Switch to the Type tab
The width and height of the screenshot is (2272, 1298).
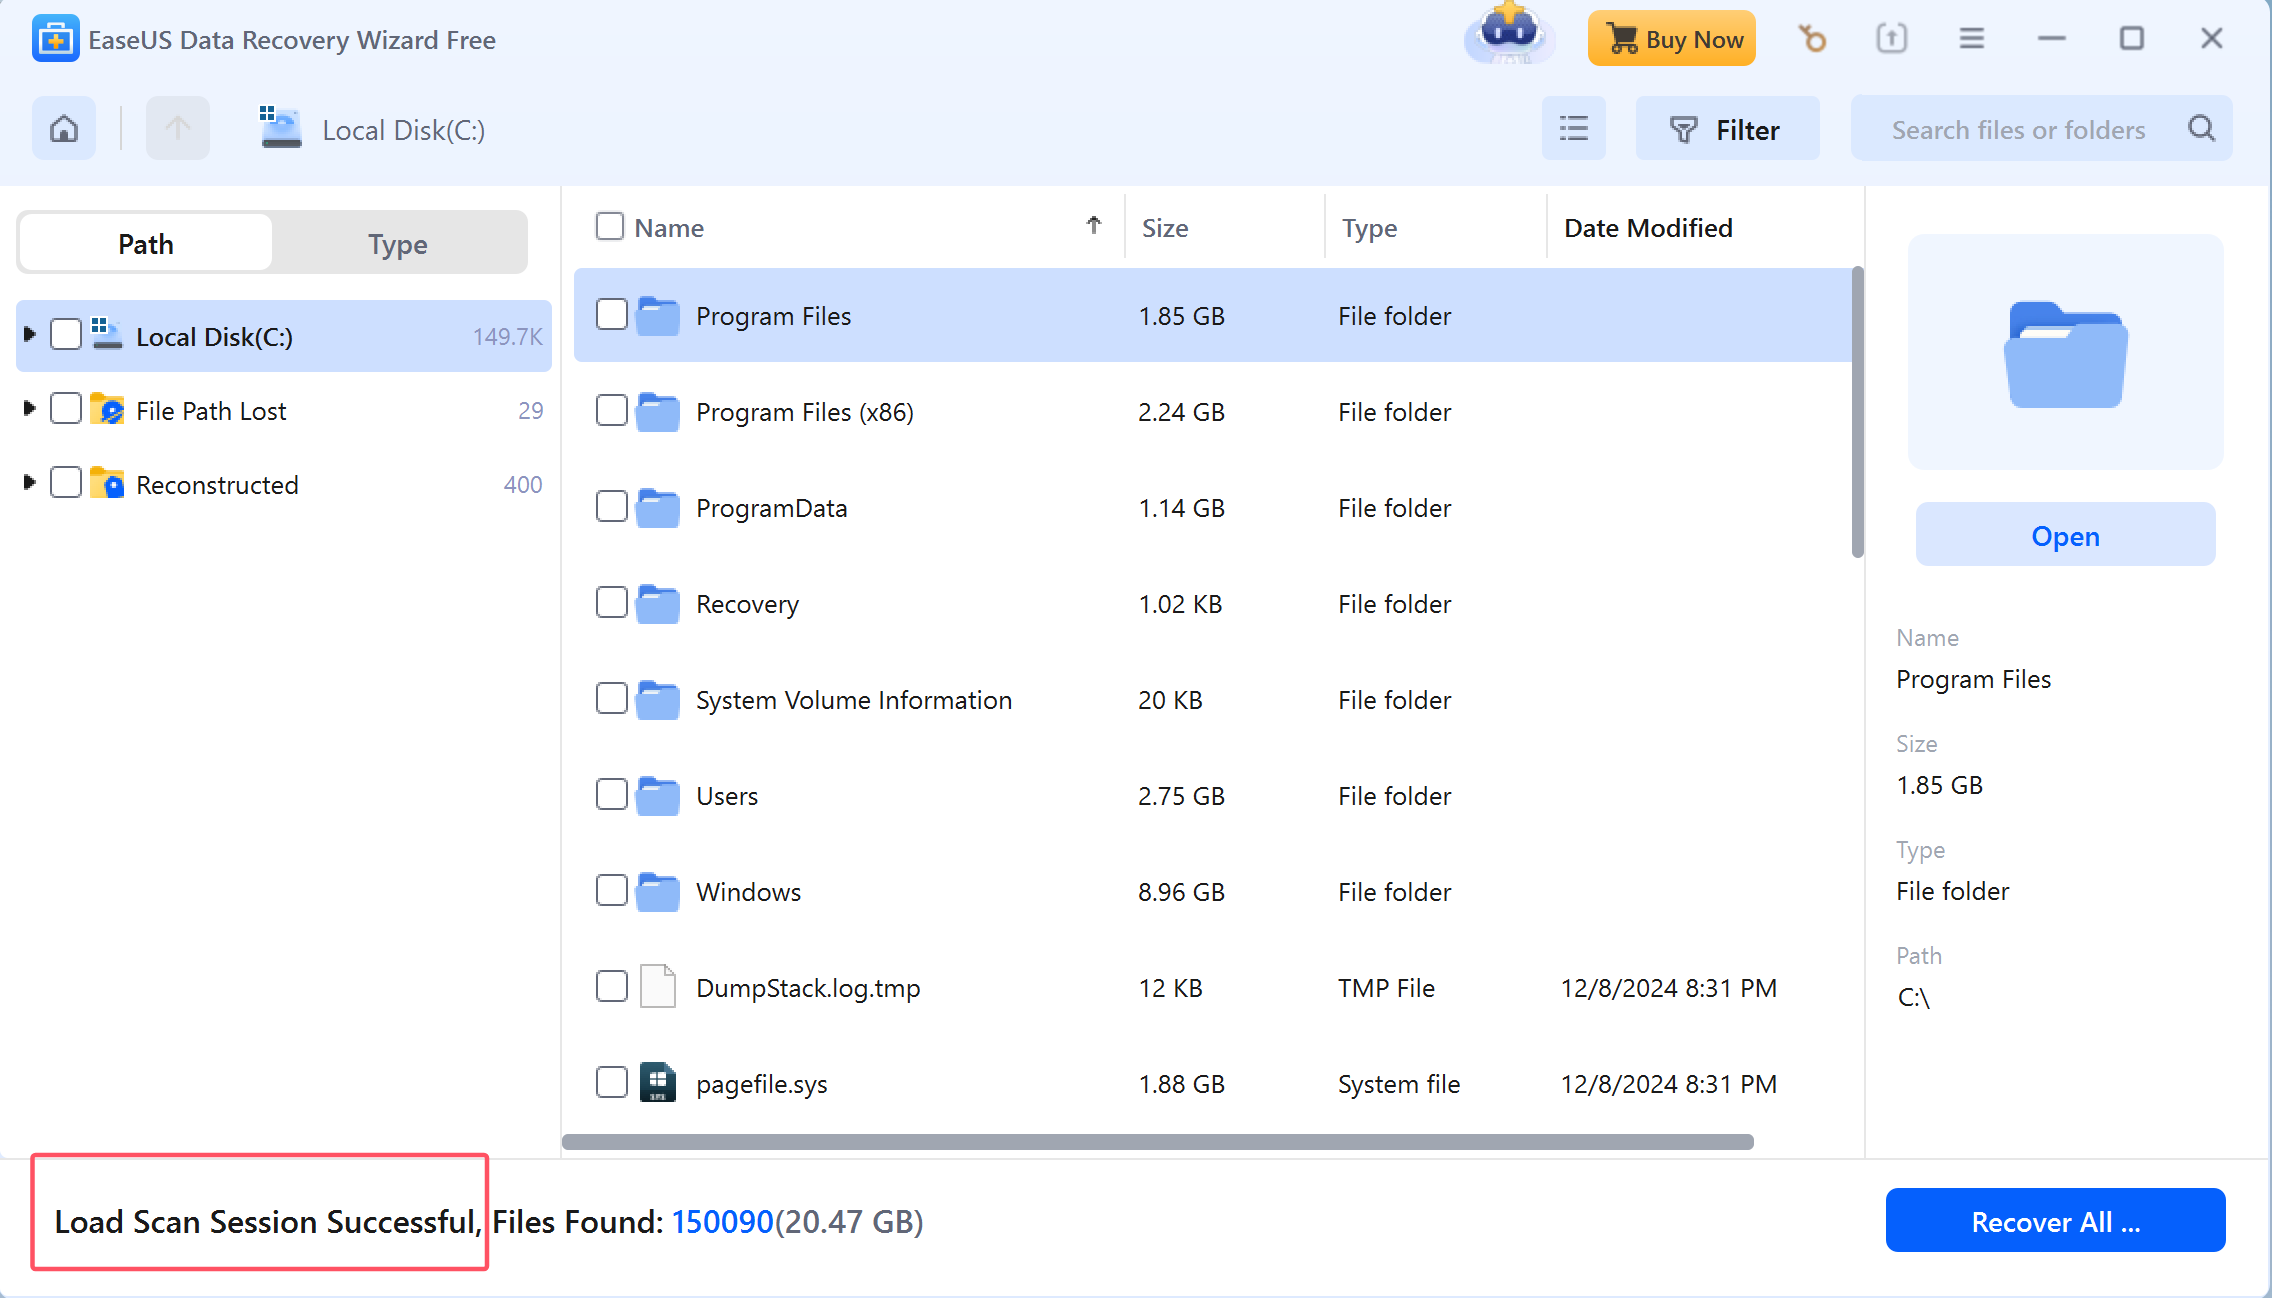[398, 243]
